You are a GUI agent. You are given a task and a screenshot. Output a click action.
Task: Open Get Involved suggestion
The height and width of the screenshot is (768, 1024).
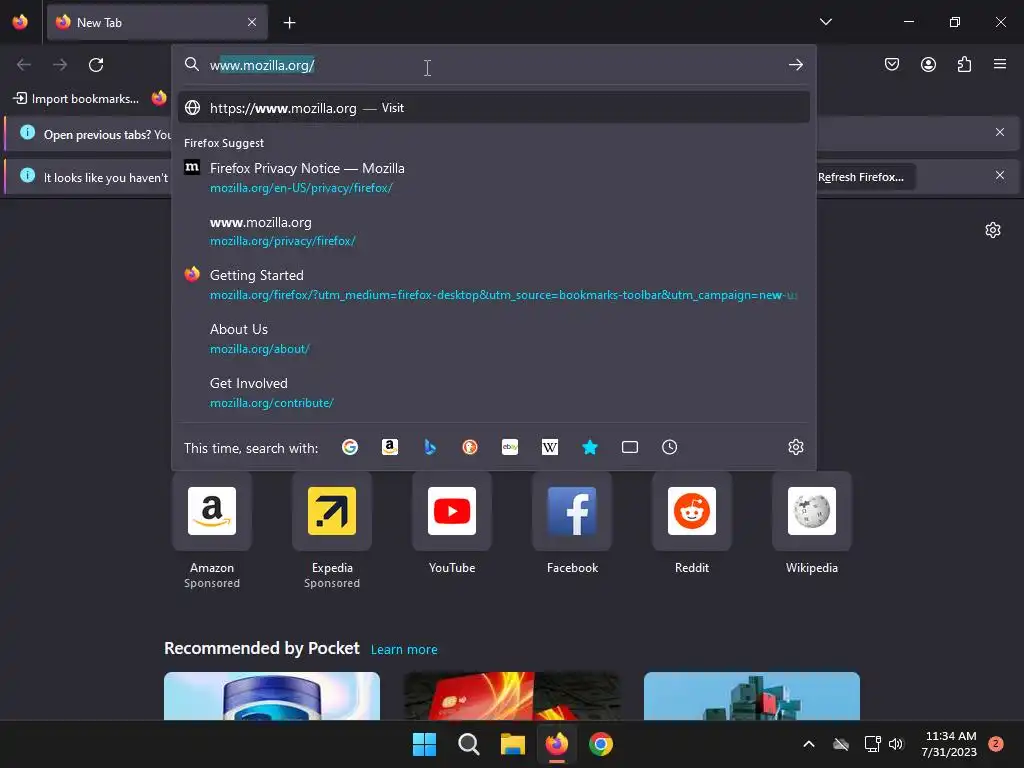click(494, 392)
